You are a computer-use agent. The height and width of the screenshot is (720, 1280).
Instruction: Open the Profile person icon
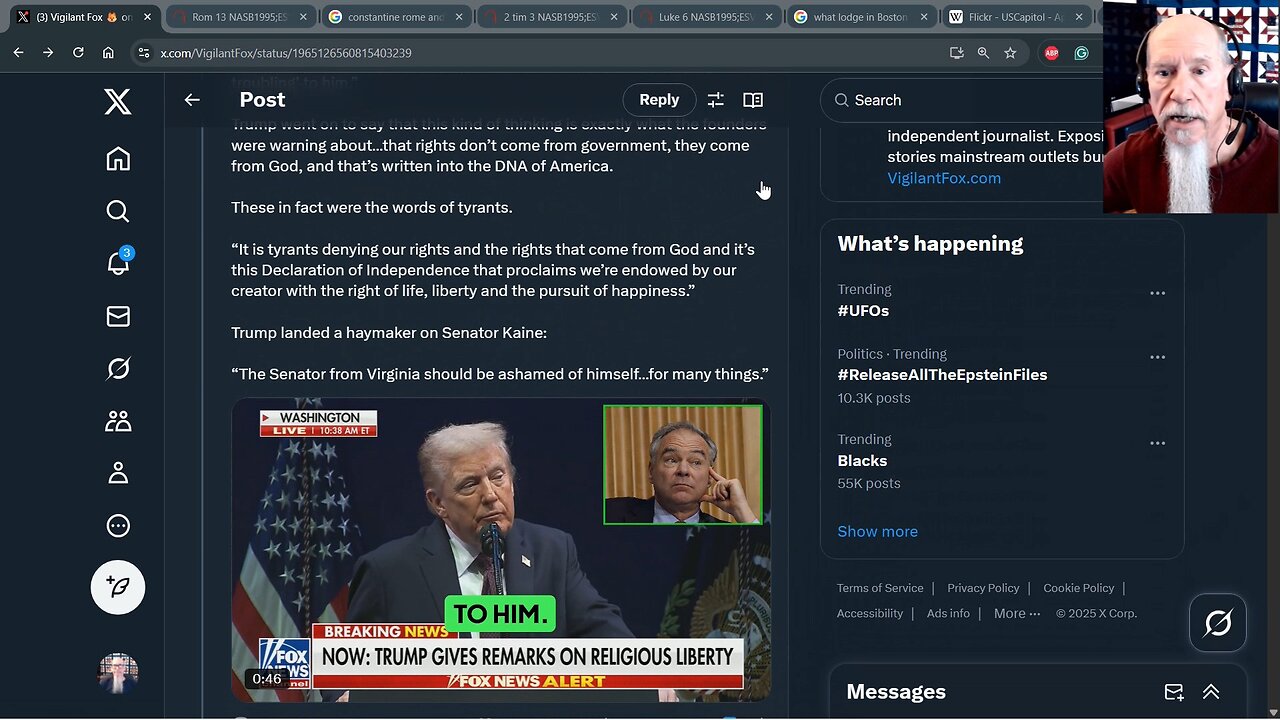(x=118, y=473)
